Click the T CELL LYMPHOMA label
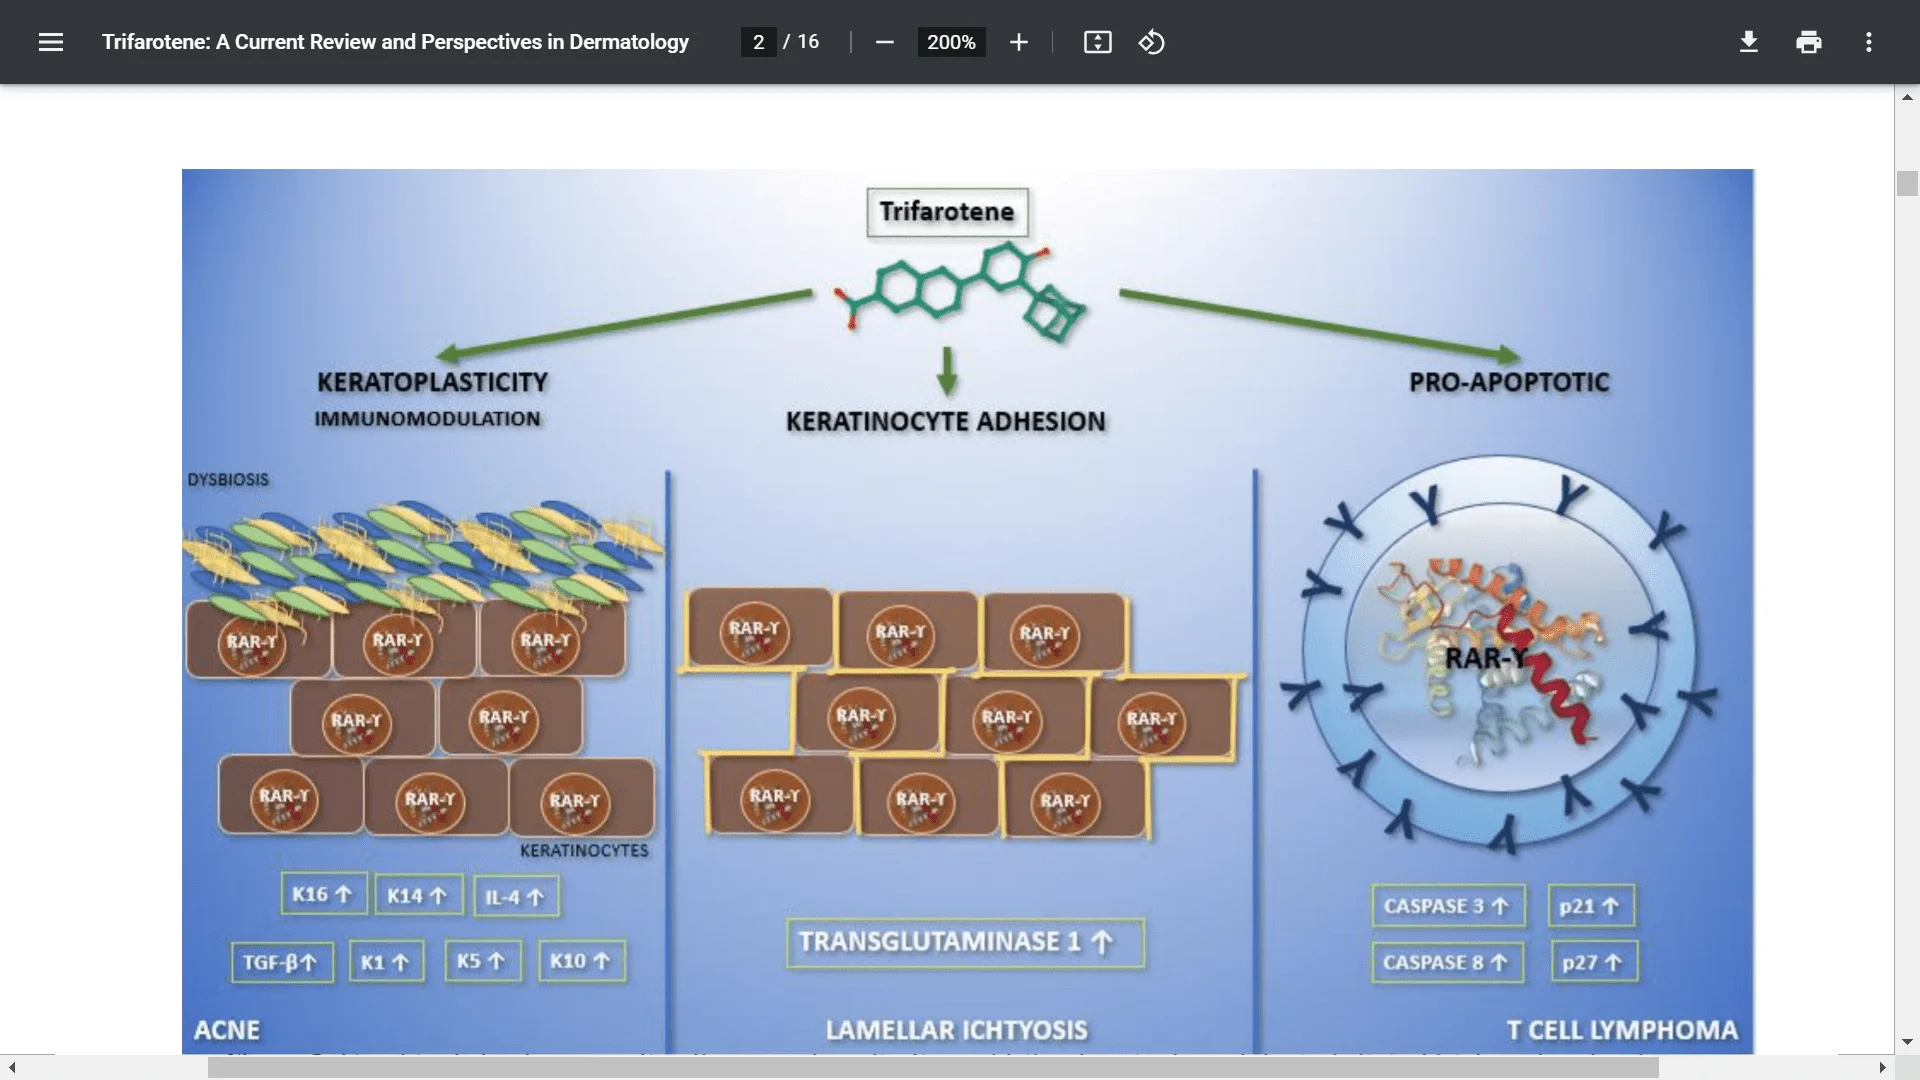Image resolution: width=1920 pixels, height=1080 pixels. pos(1622,1030)
